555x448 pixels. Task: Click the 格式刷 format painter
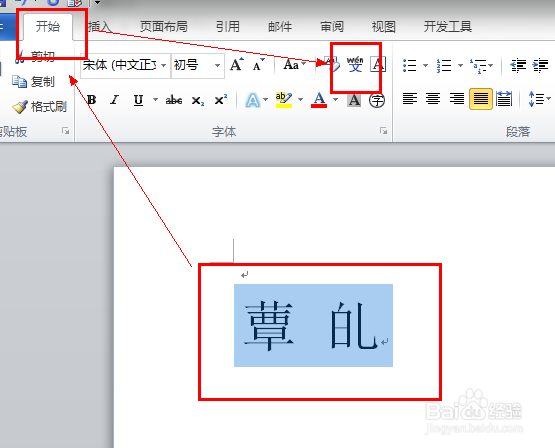tap(40, 107)
